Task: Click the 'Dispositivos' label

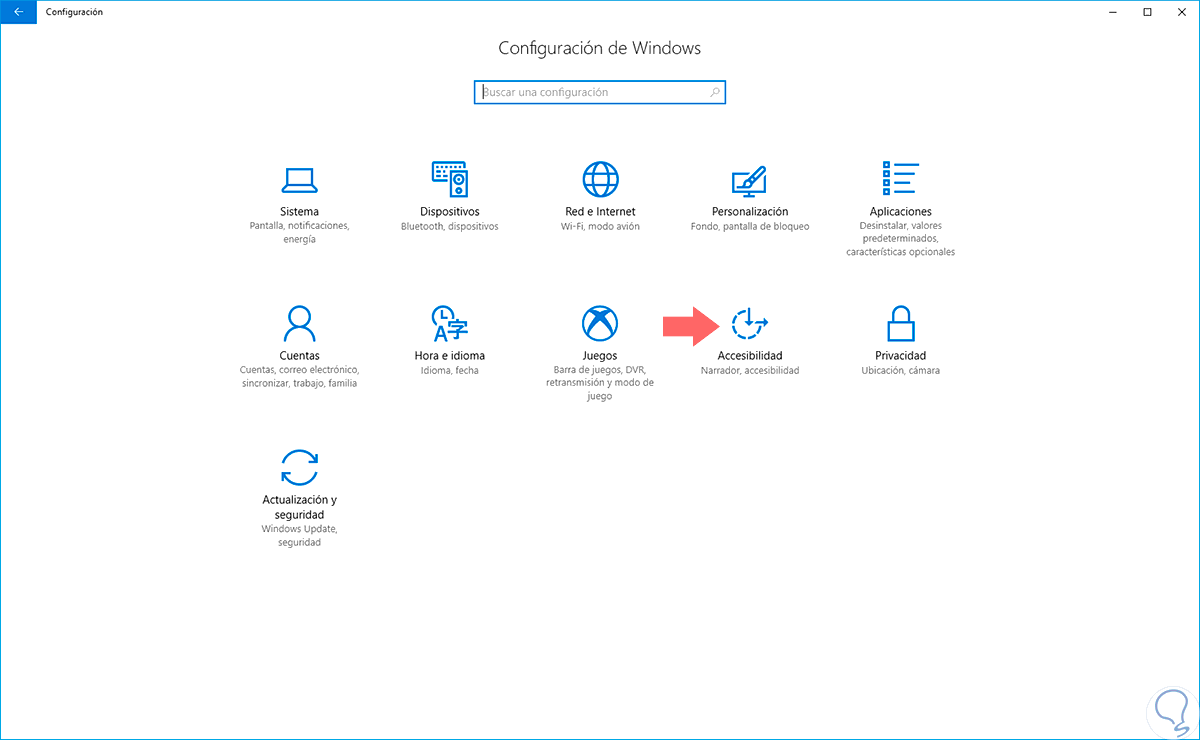Action: (x=450, y=212)
